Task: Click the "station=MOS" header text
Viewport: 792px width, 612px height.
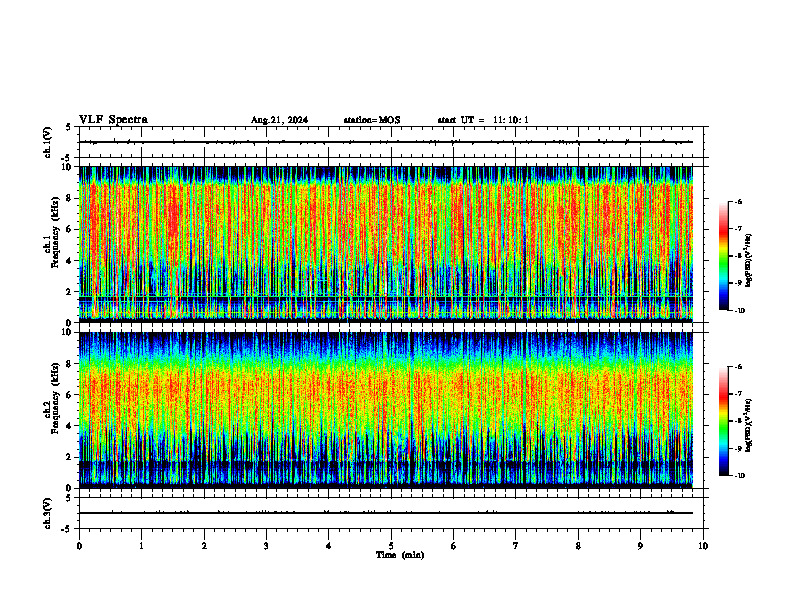Action: [x=372, y=120]
